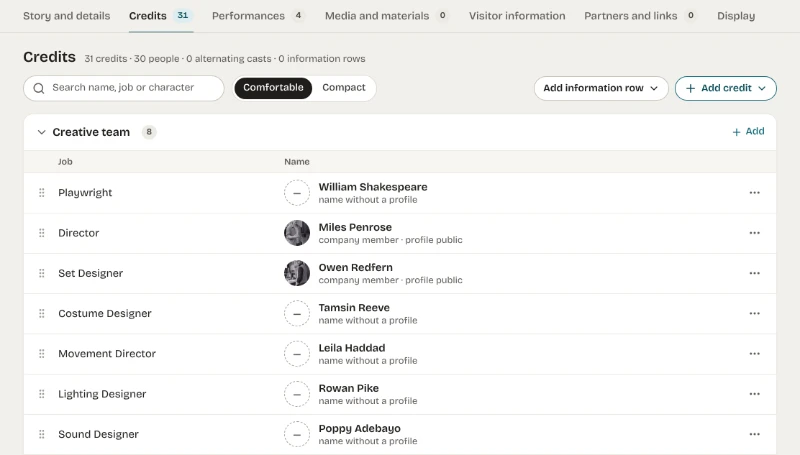Click the search name, job or character field
The image size is (800, 455).
pyautogui.click(x=123, y=88)
